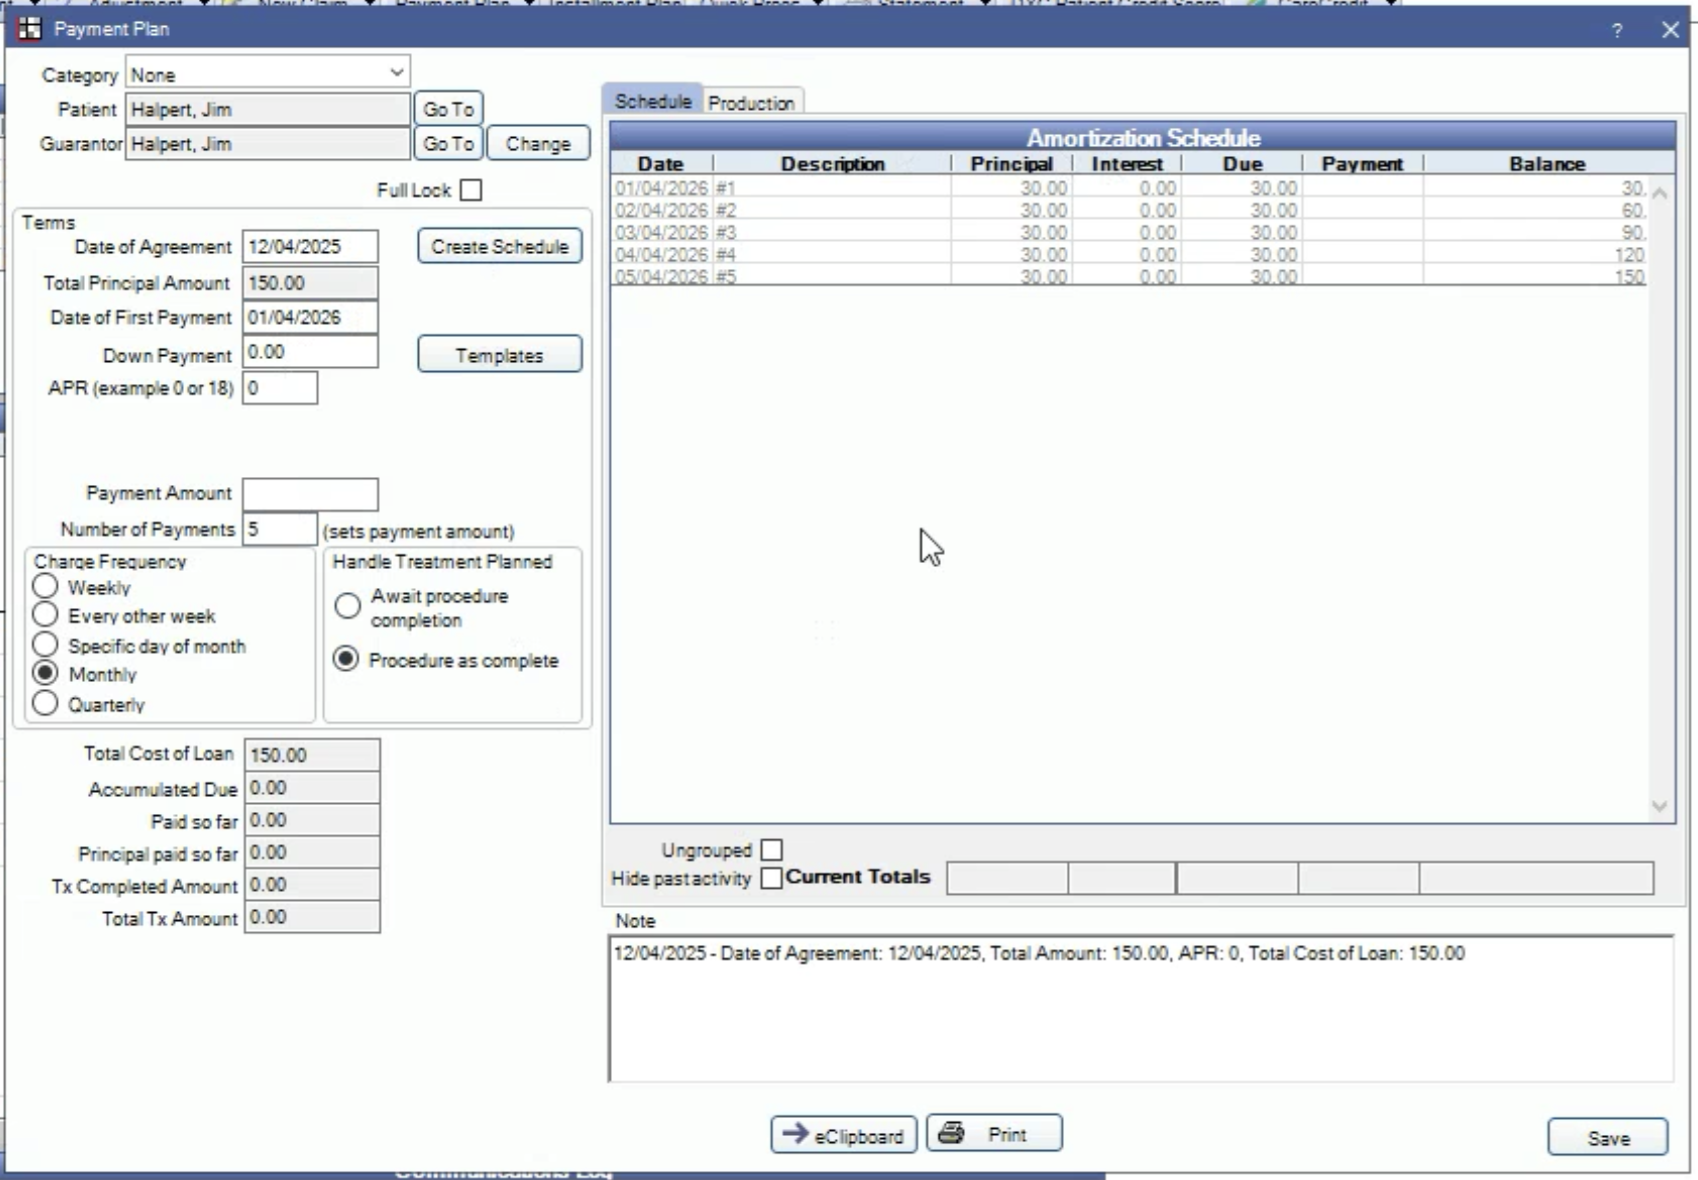Open the Templates button
The image size is (1698, 1180).
pyautogui.click(x=499, y=355)
